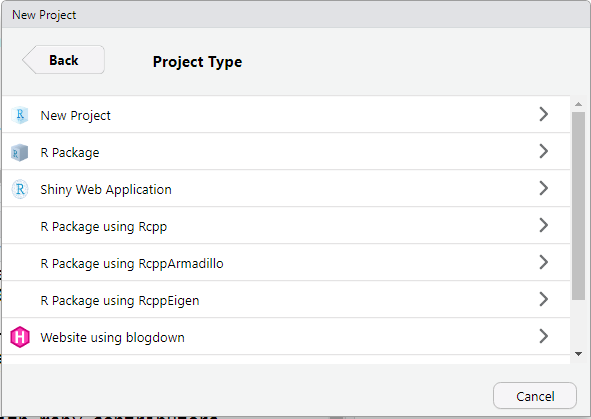Select the R Package label
Viewport: 591px width, 419px height.
[70, 153]
